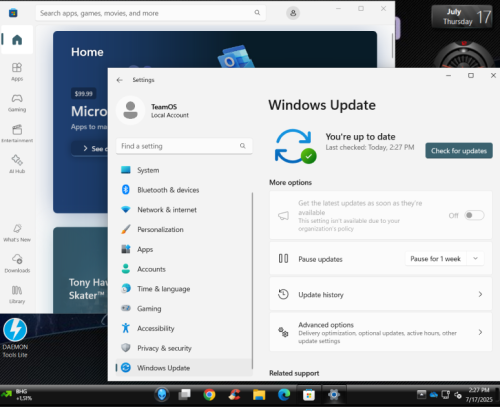Open Network & internet settings

pos(184,210)
